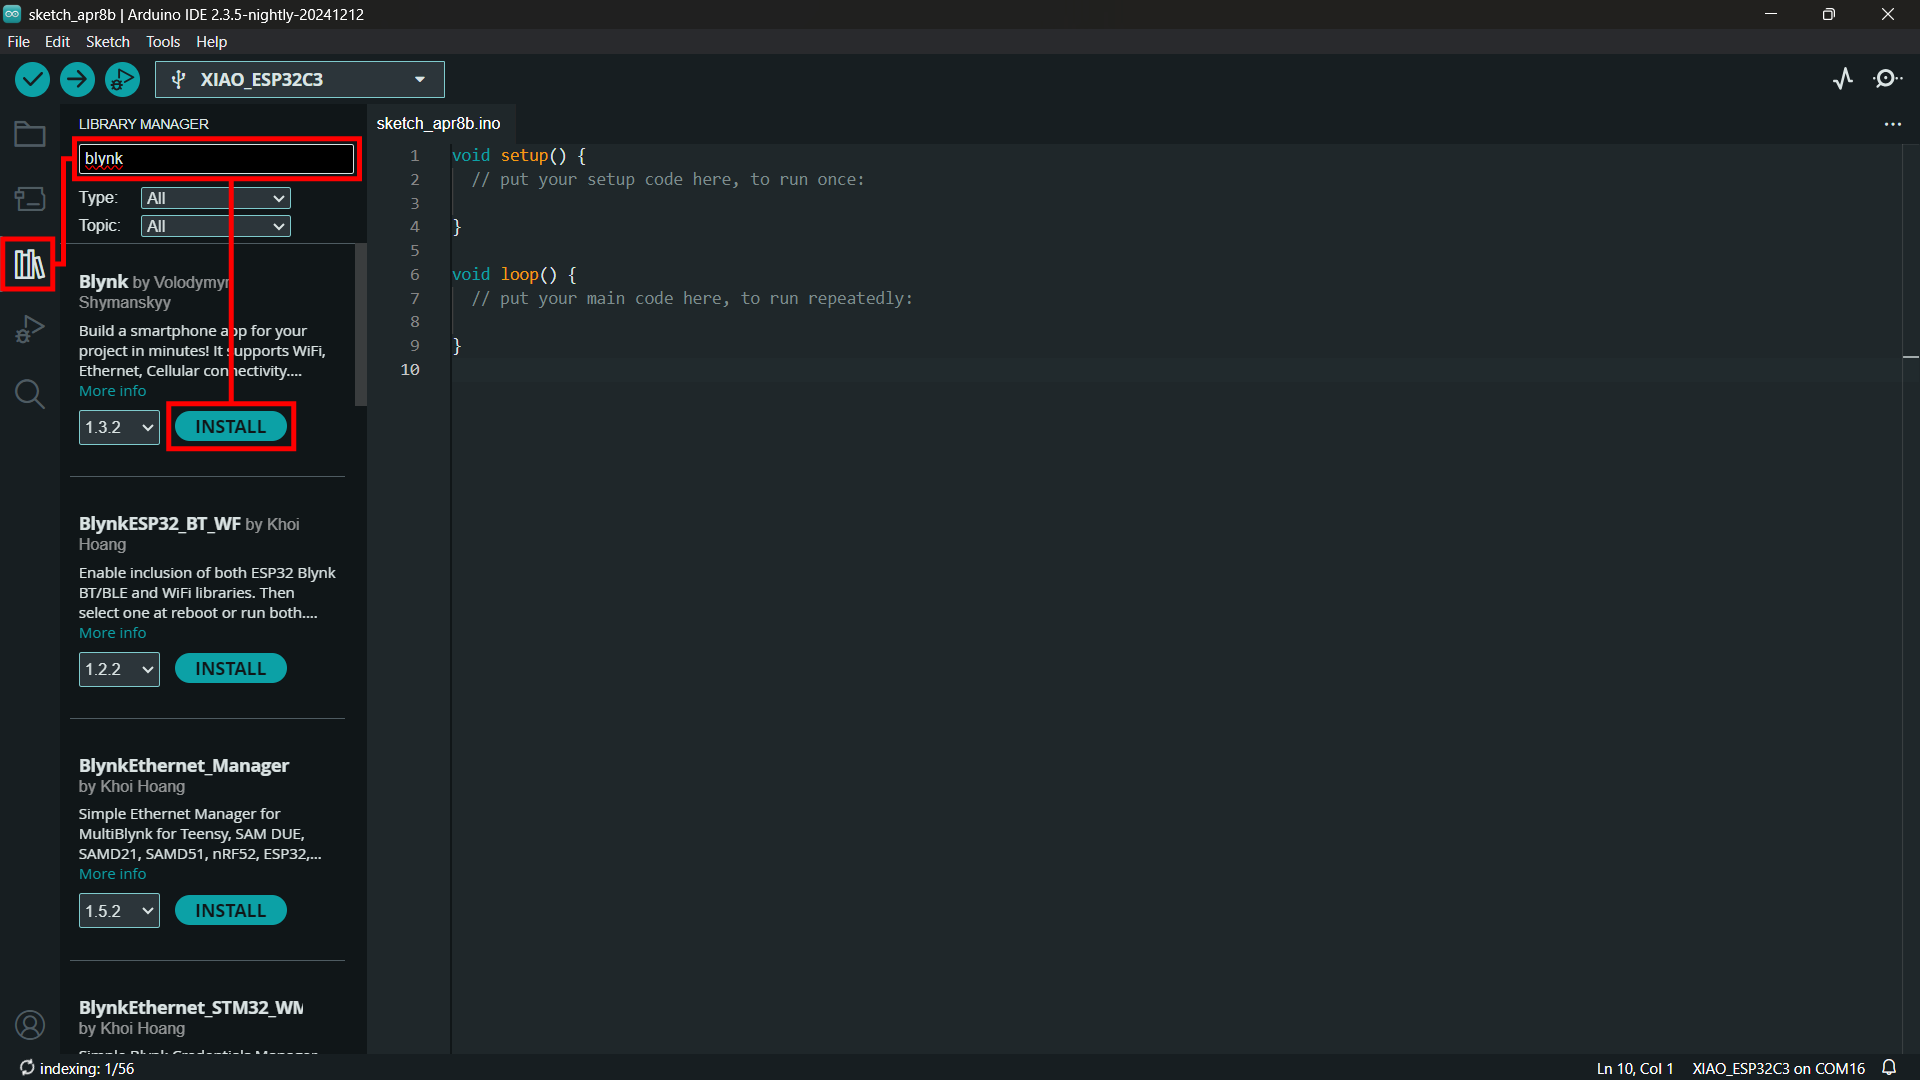Click line number 1 in the gutter
This screenshot has height=1080, width=1920.
click(x=414, y=156)
